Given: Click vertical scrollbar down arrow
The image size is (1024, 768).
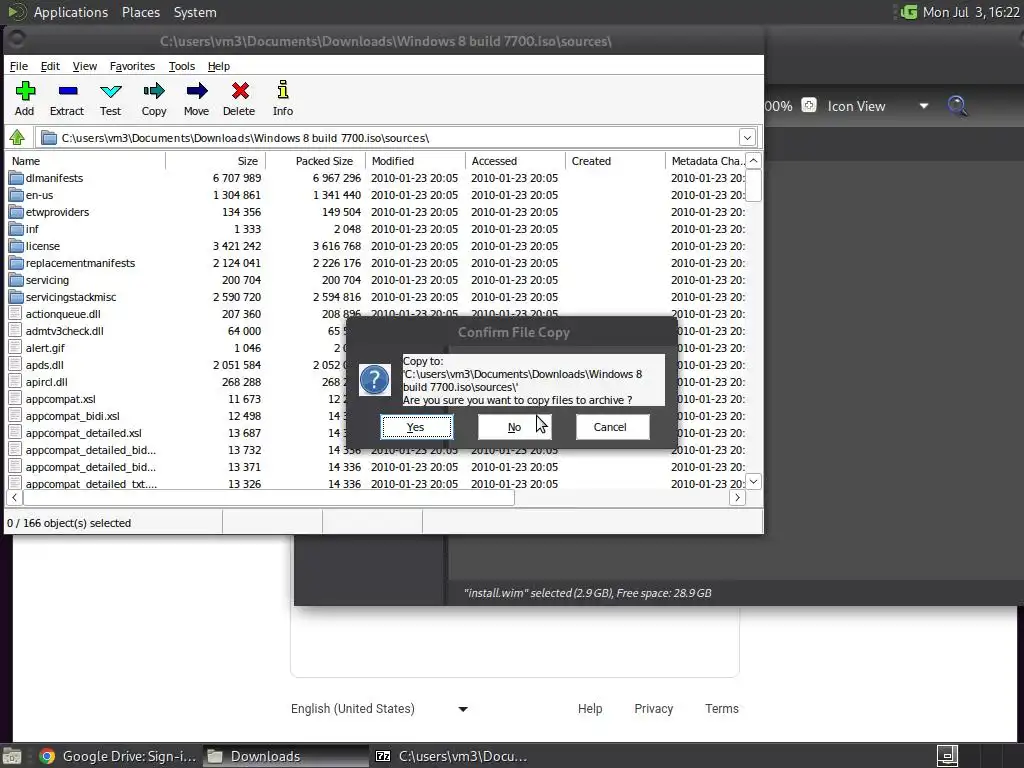Looking at the screenshot, I should click(754, 481).
